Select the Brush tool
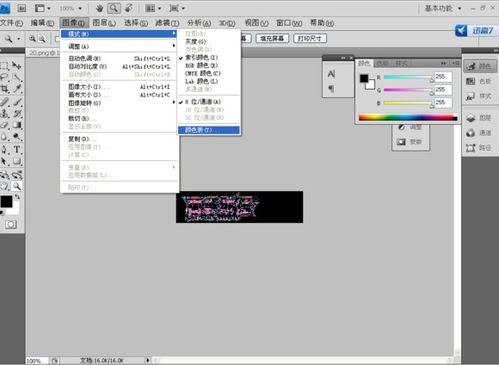The width and height of the screenshot is (499, 365). [17, 102]
